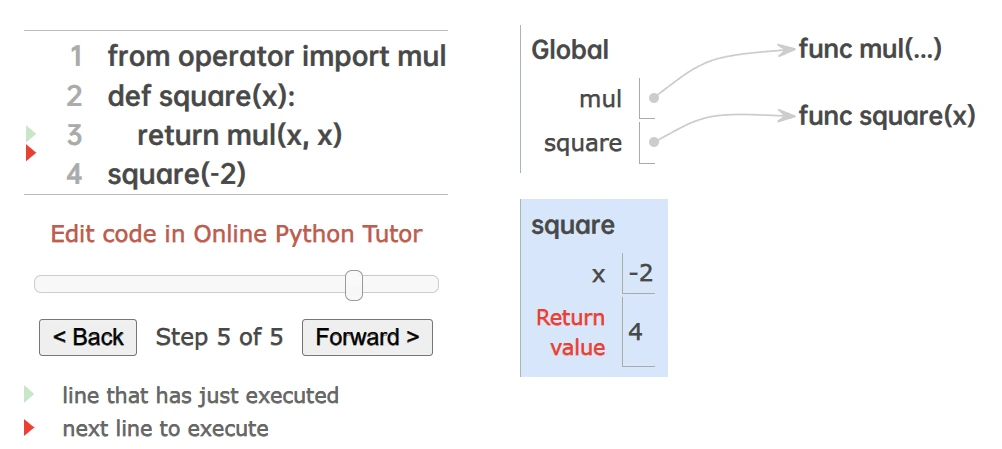Click the execution step slider handle

pyautogui.click(x=353, y=285)
